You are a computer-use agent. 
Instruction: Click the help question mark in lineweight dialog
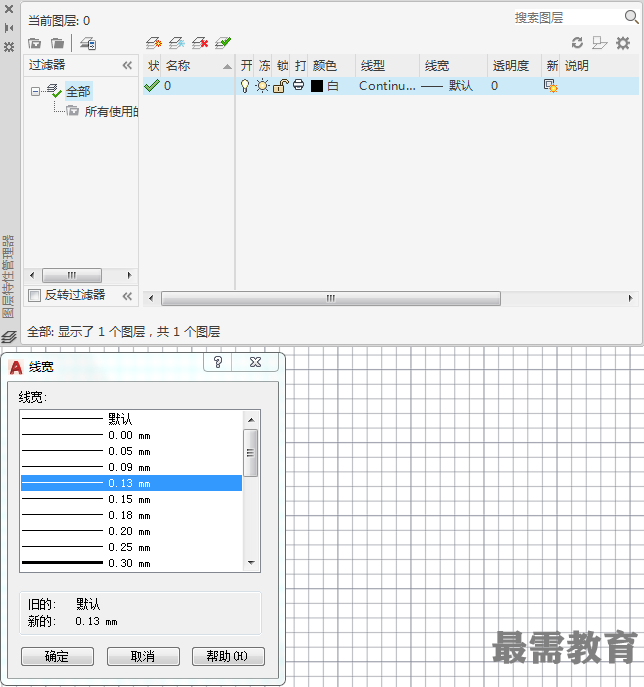click(218, 362)
